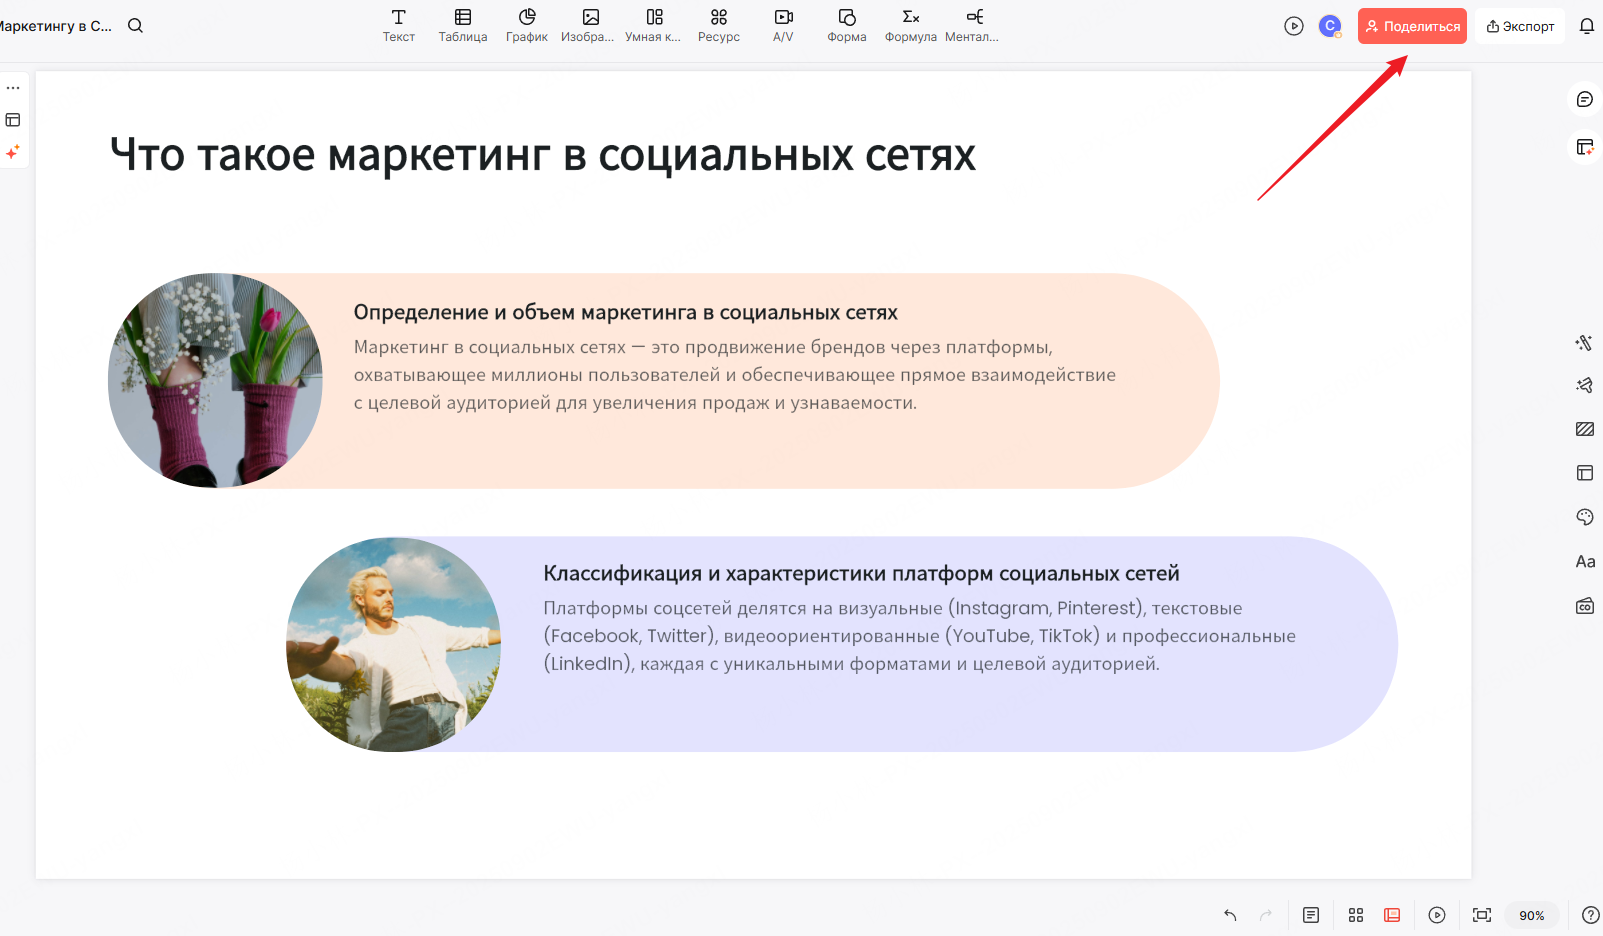Screen dimensions: 1603x936
Task: Toggle speaker notes panel at the bottom
Action: pyautogui.click(x=1310, y=915)
